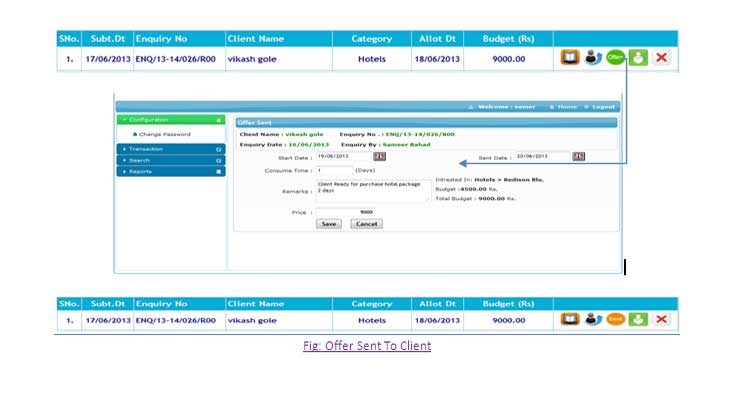Click the orange Sent circle icon in bottom row

pyautogui.click(x=615, y=319)
